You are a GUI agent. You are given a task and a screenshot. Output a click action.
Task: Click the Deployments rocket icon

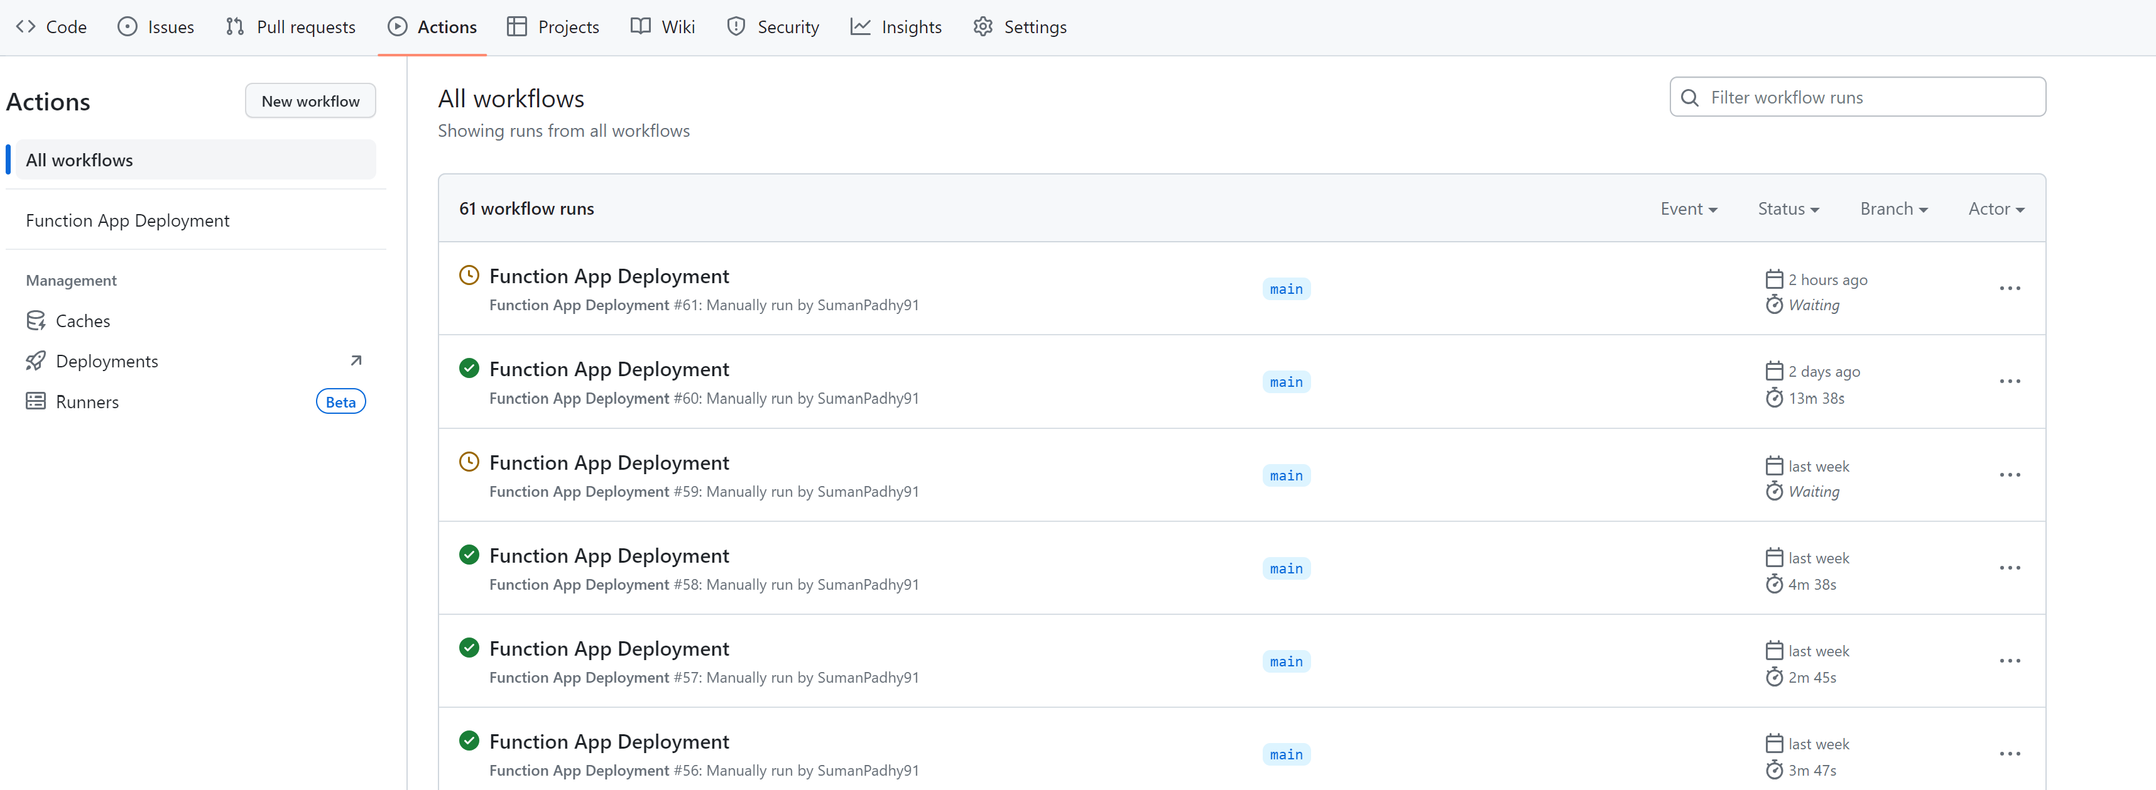[x=36, y=361]
